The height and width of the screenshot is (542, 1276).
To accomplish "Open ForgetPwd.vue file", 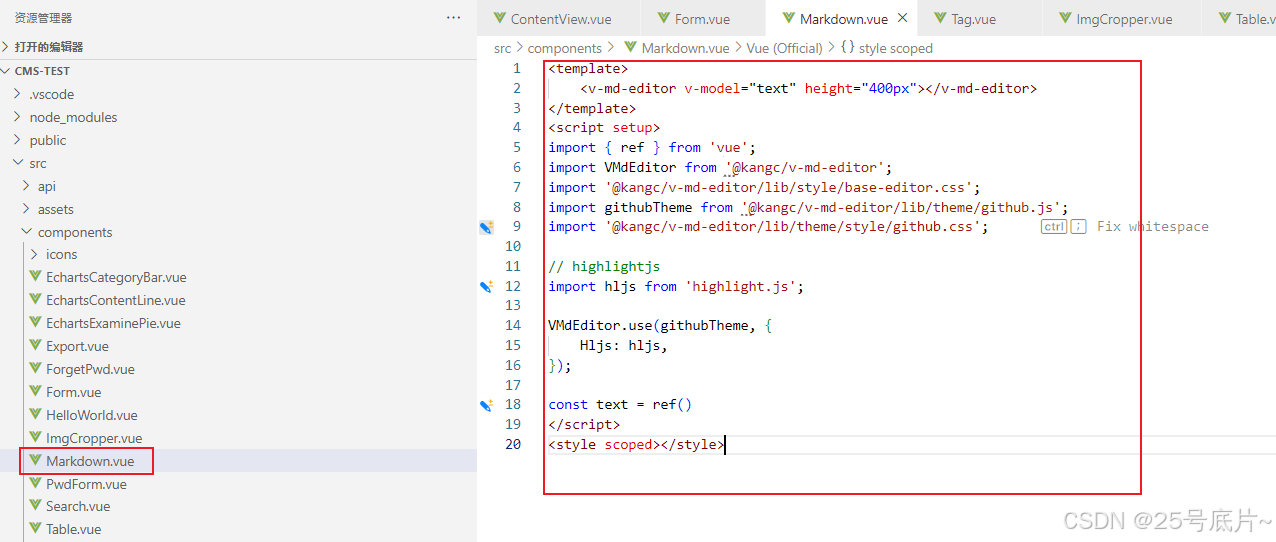I will click(x=90, y=369).
